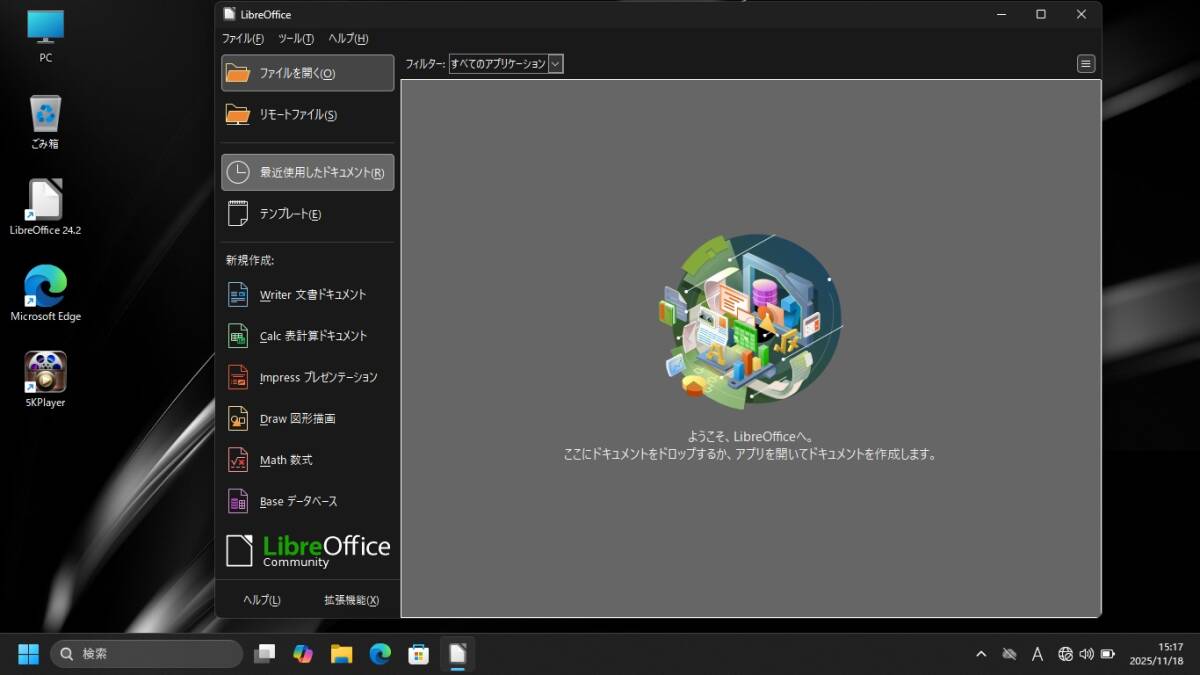Expand the フィルター application dropdown

point(556,64)
